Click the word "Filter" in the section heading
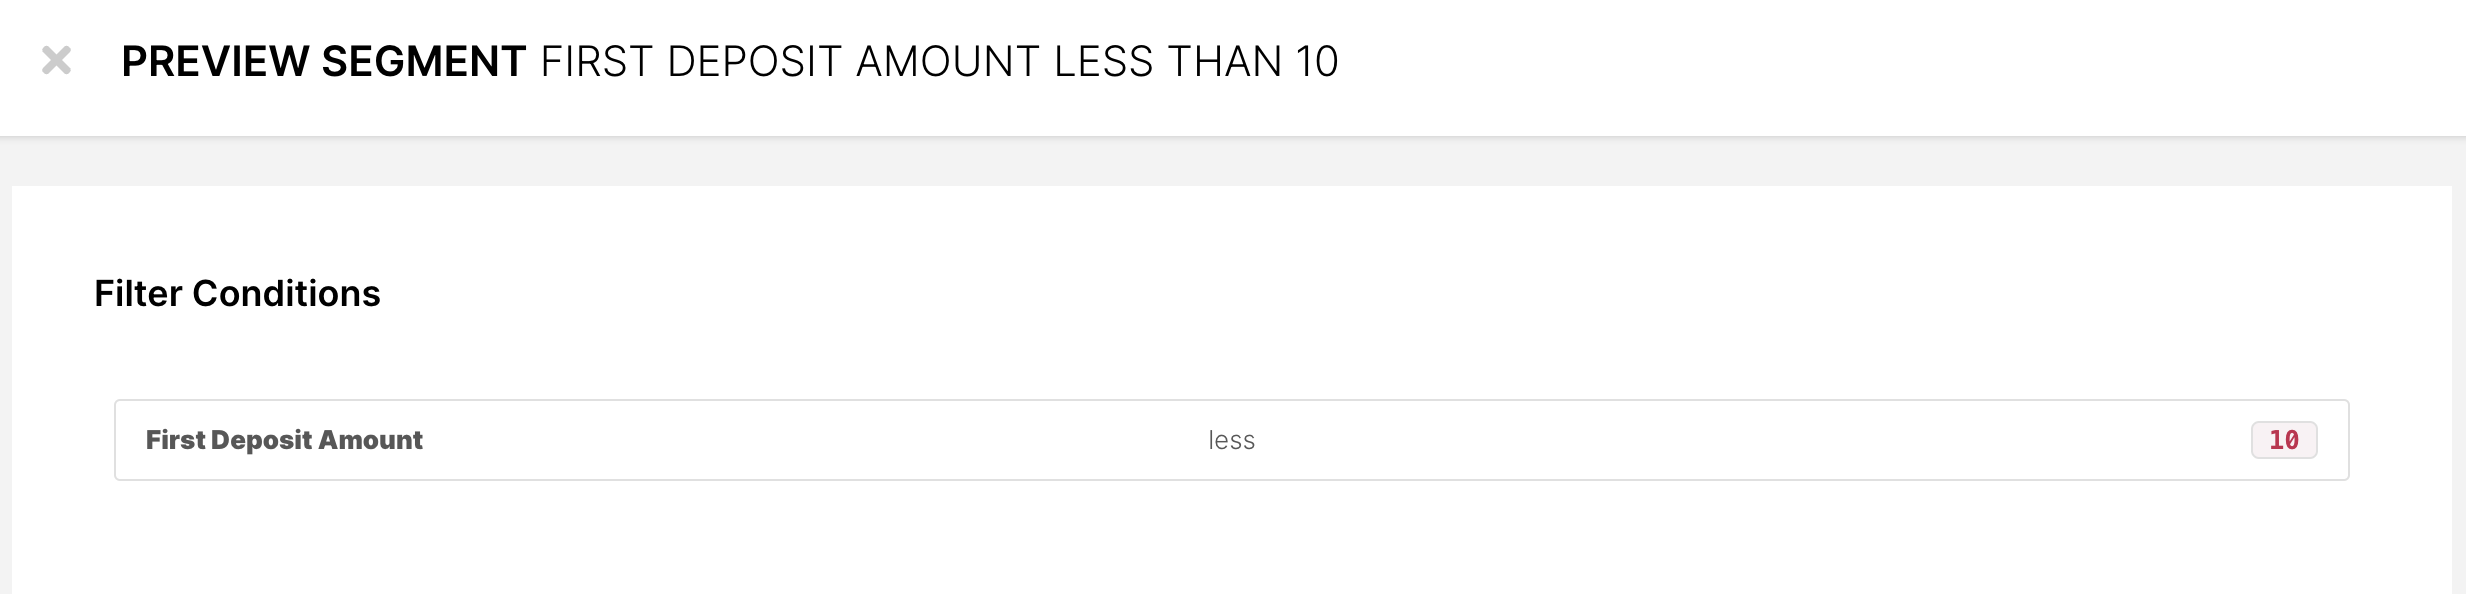Screen dimensions: 2466x594 pyautogui.click(x=138, y=294)
